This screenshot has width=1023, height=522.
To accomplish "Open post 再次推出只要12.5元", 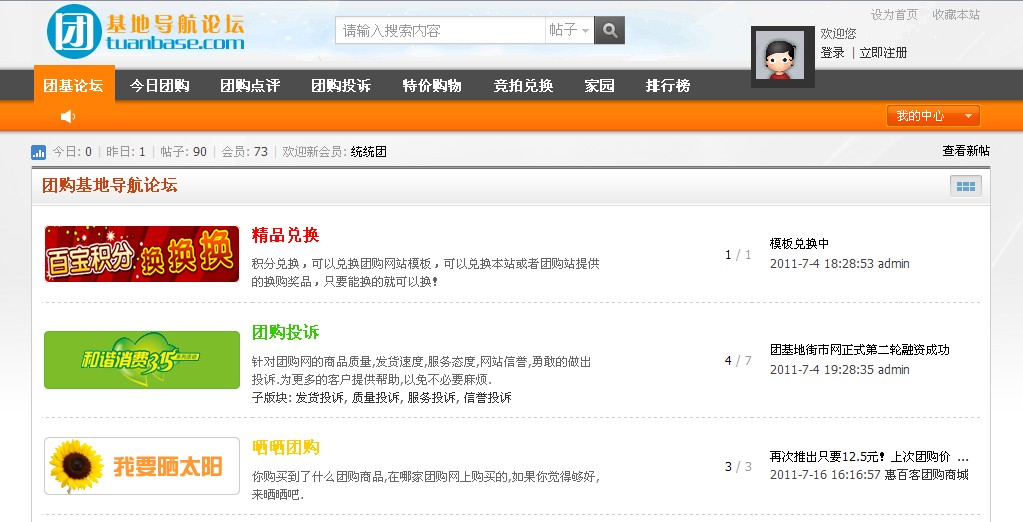I will 869,456.
